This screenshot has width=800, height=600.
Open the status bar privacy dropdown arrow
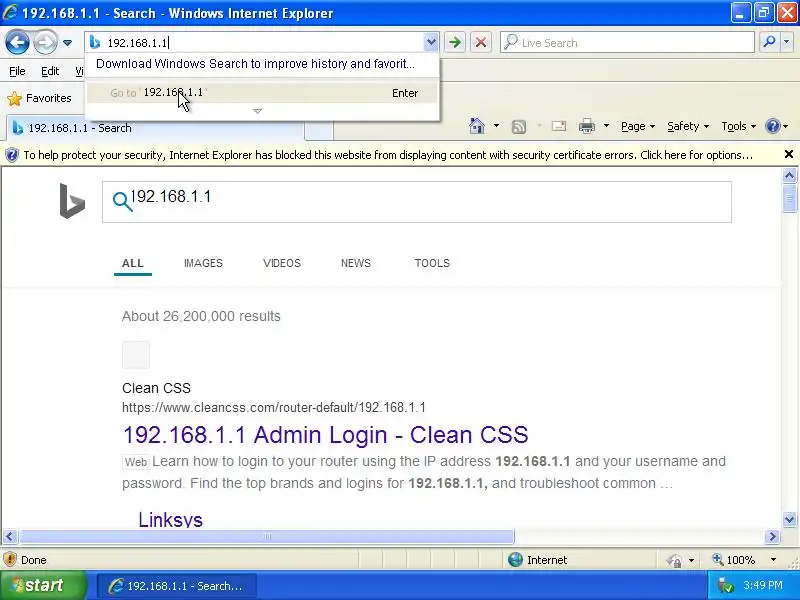pyautogui.click(x=691, y=560)
